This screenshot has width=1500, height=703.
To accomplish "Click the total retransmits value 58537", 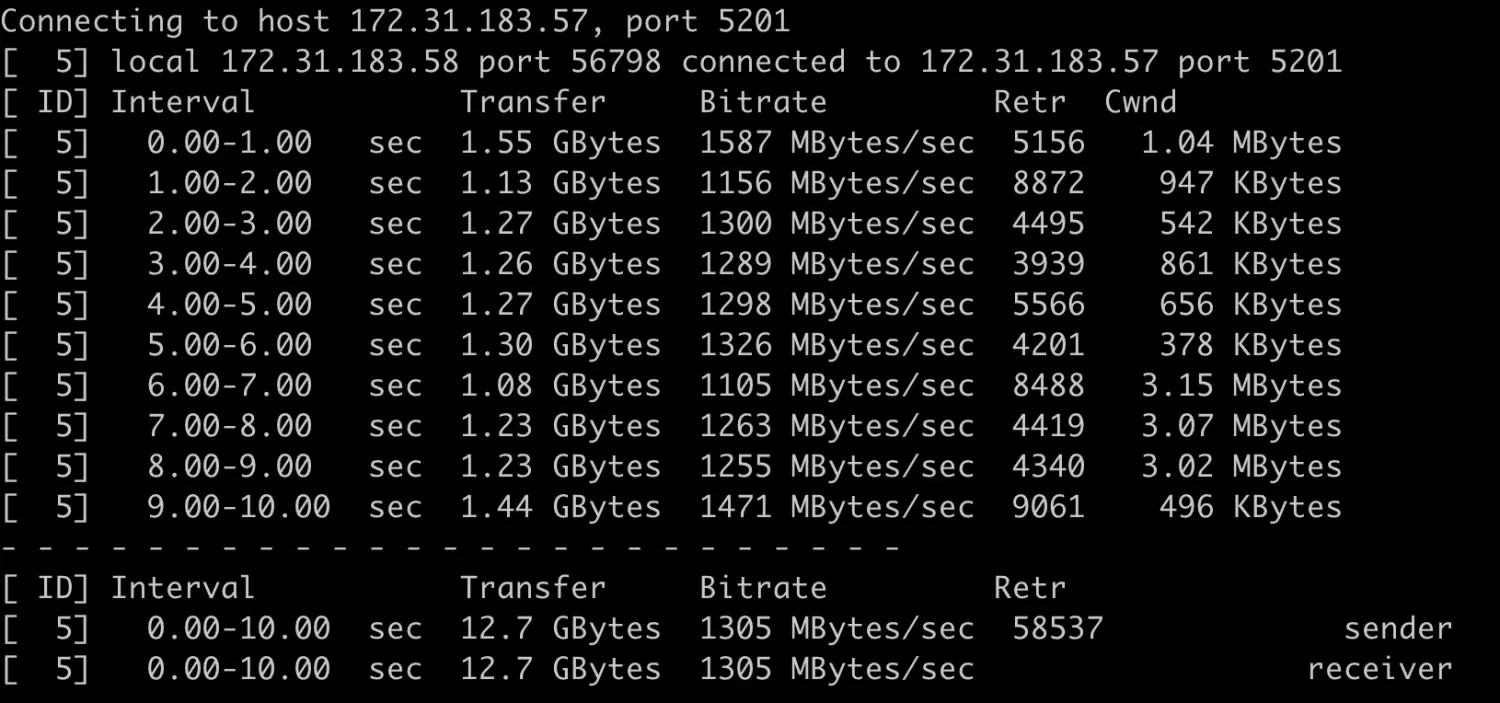I will (x=1057, y=628).
